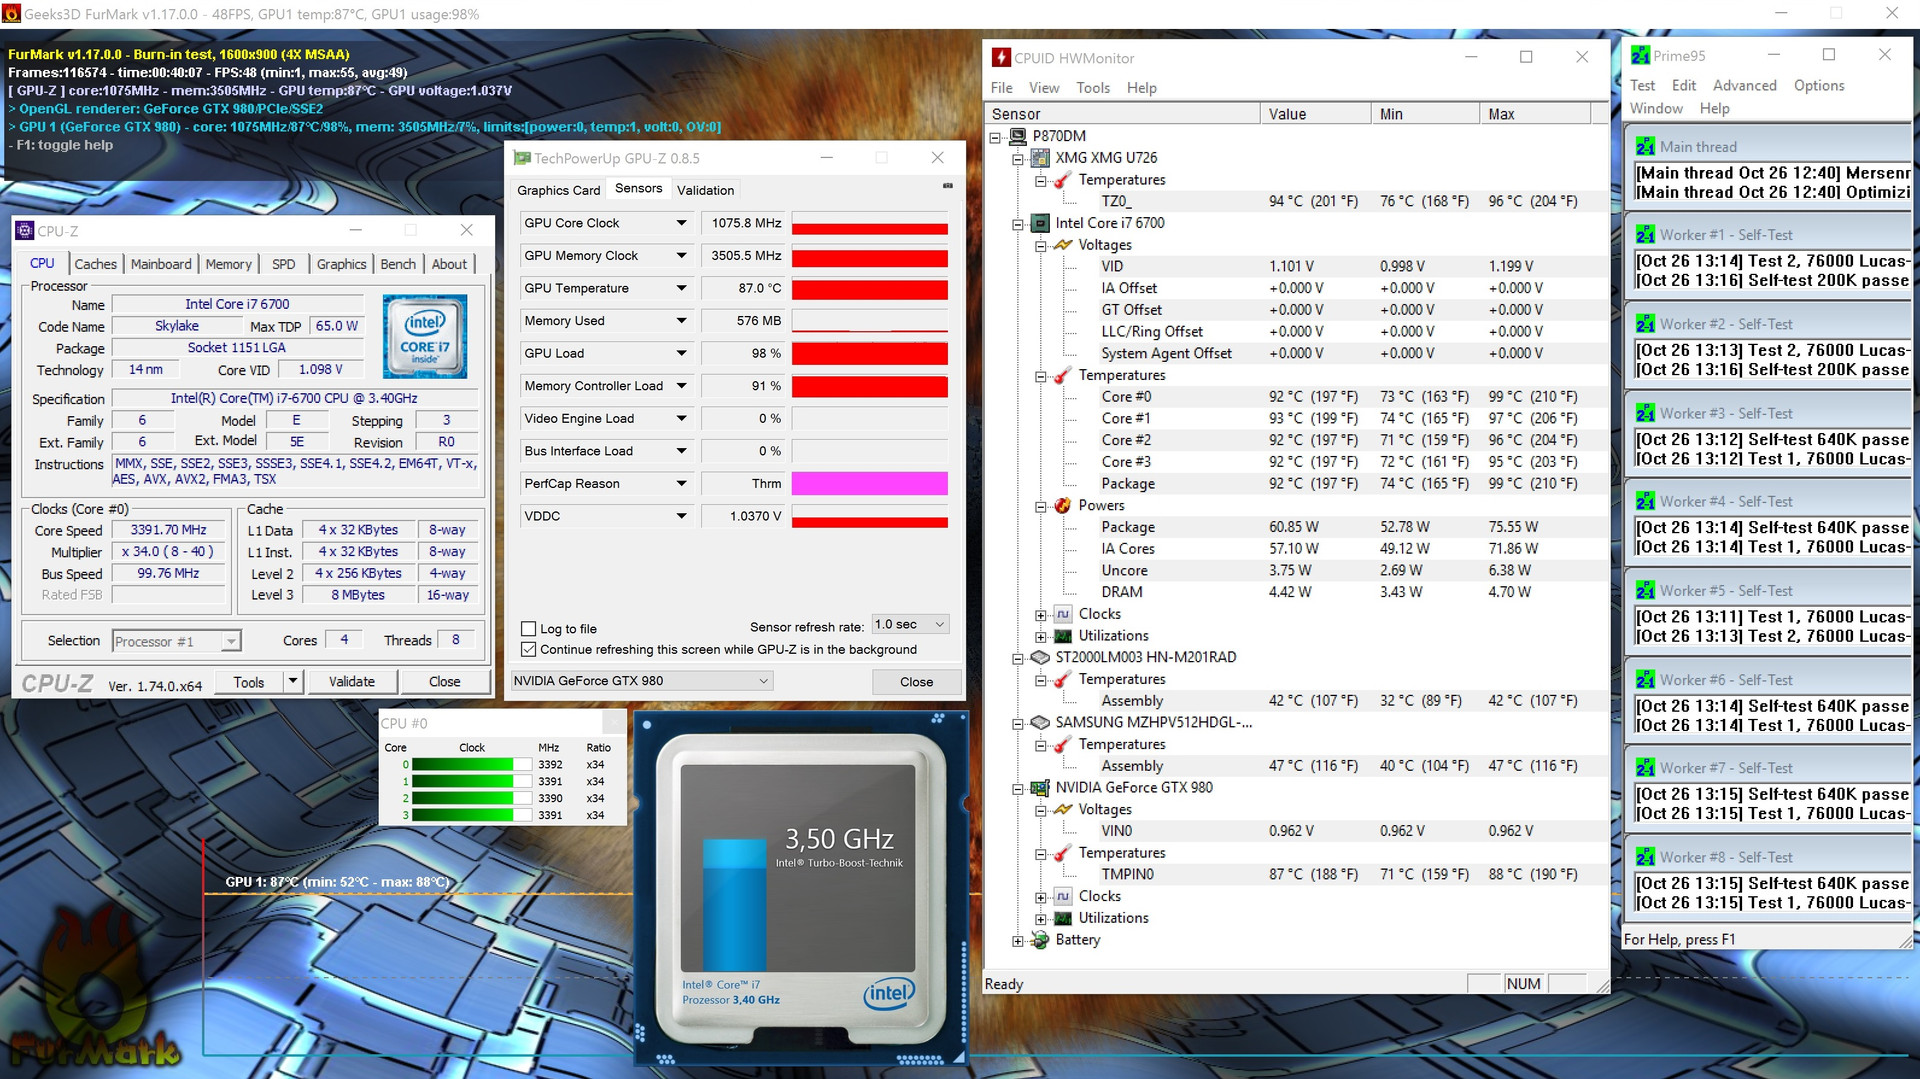Open the CPU-Z Tools dropdown arrow

[x=293, y=681]
